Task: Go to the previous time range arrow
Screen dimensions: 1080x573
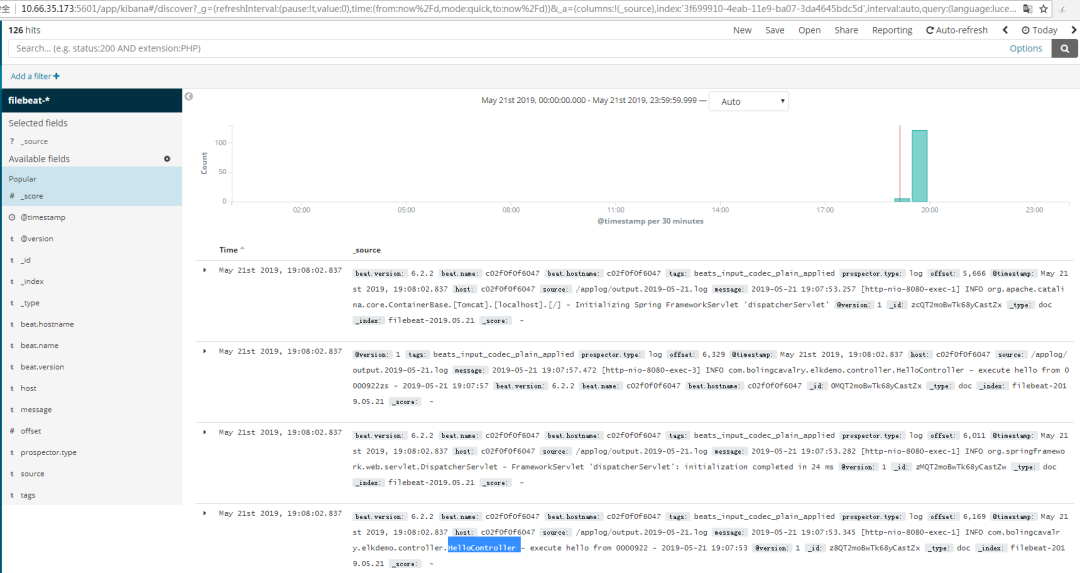Action: [1005, 30]
